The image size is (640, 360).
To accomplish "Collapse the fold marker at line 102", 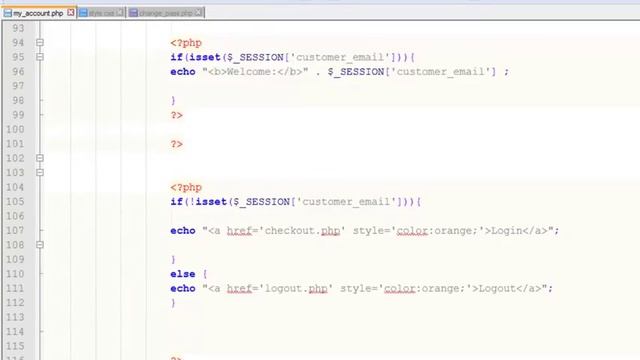I will [40, 158].
